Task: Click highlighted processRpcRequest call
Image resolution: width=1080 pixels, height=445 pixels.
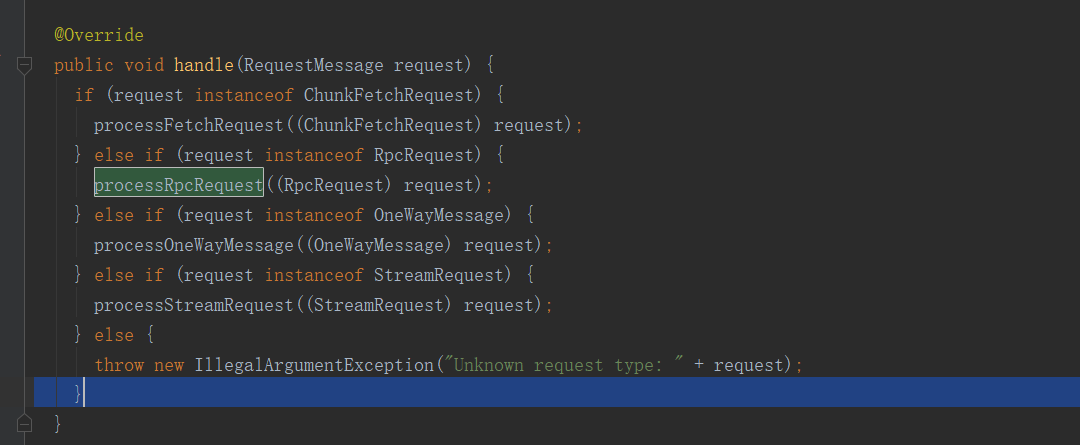Action: [179, 185]
